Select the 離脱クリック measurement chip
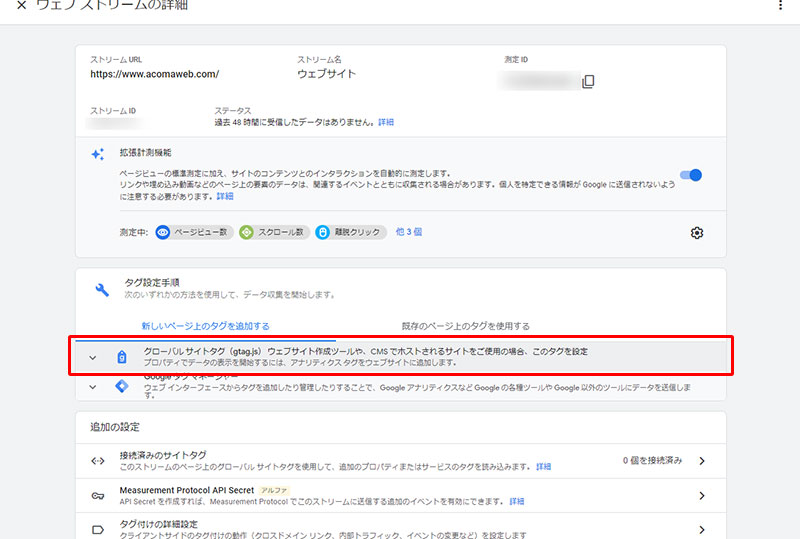The width and height of the screenshot is (800, 539). pos(351,232)
